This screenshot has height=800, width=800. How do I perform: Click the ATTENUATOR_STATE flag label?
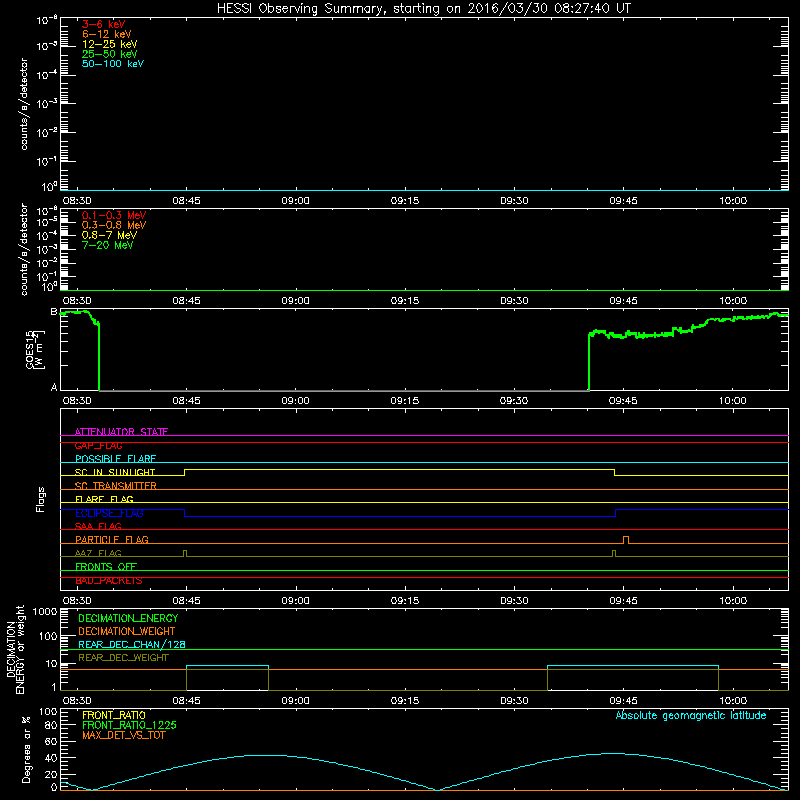[x=121, y=432]
